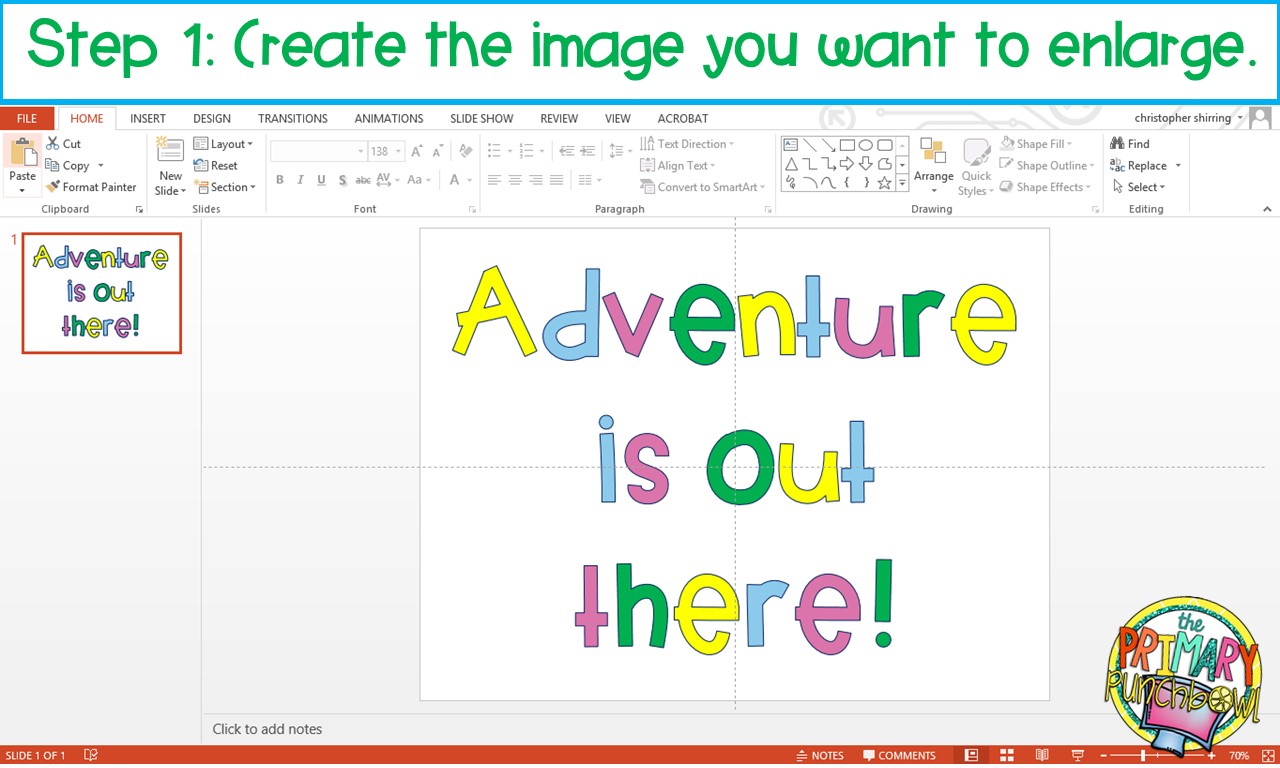Switch to the ACROBAT tab
This screenshot has height=768, width=1280.
683,118
